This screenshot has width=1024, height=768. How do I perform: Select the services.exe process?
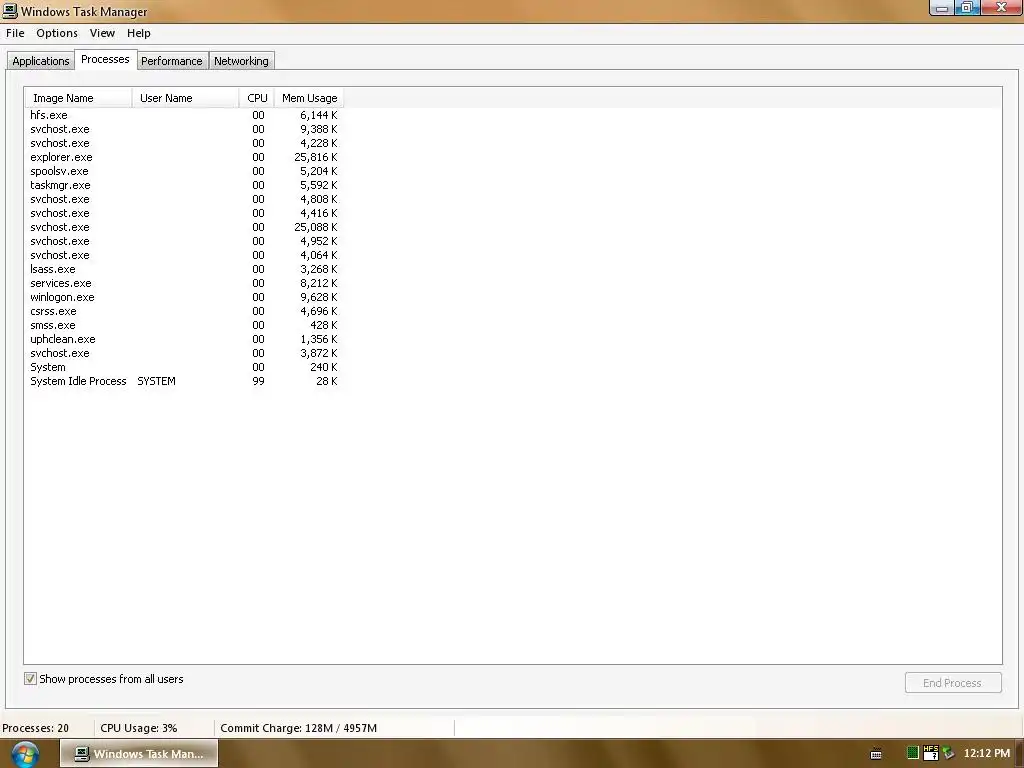(184, 283)
